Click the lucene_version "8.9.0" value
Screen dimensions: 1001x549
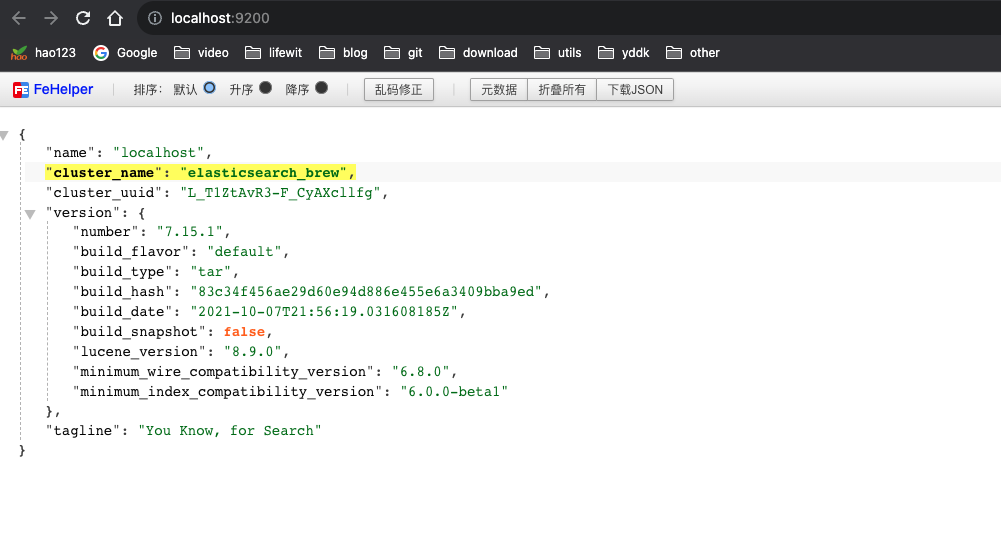point(252,352)
